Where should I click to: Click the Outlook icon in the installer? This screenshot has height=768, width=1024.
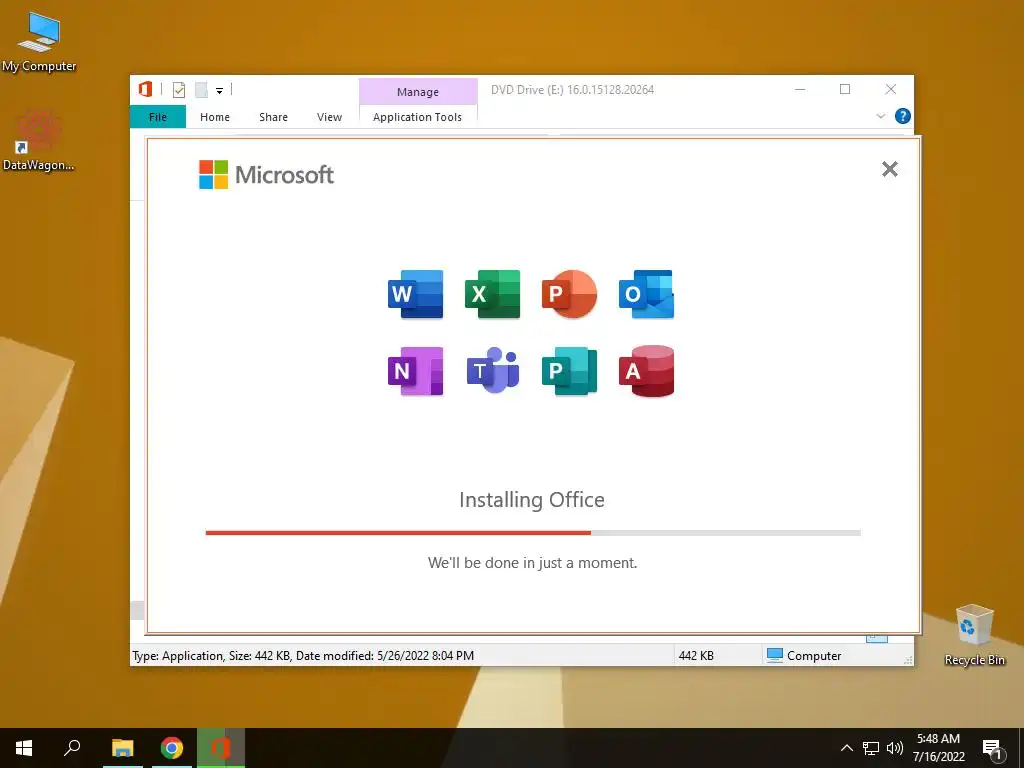pos(647,294)
